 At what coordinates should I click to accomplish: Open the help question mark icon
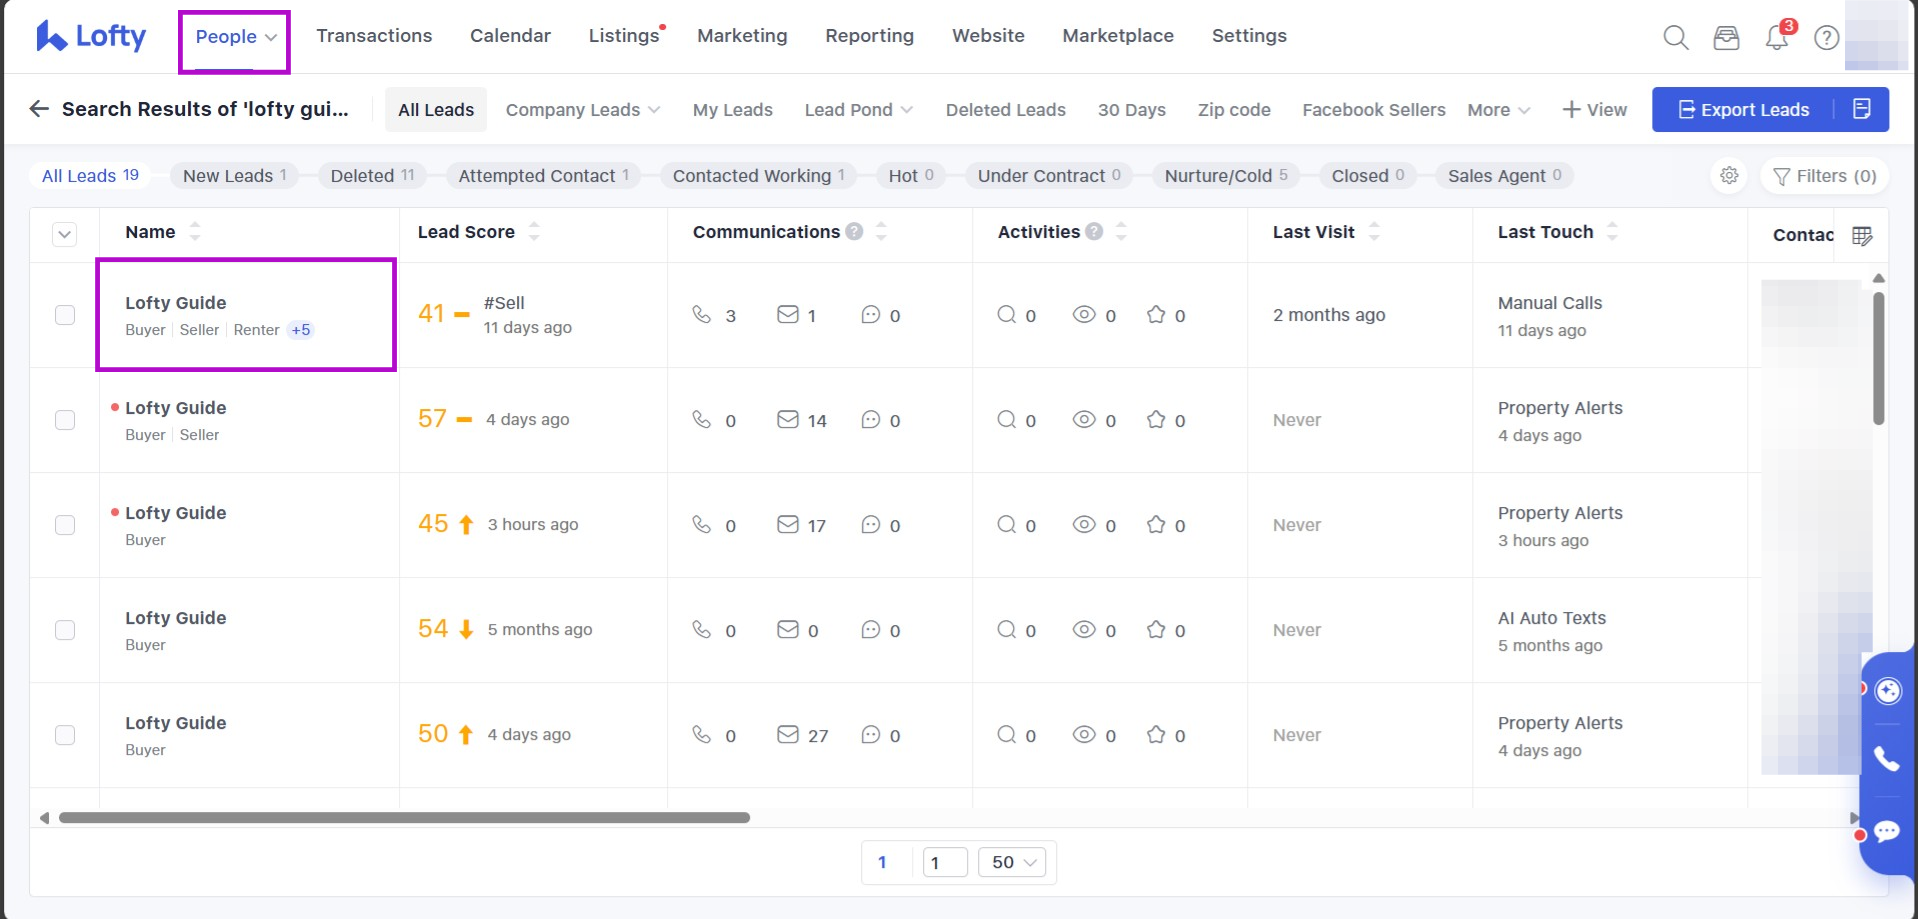pos(1826,38)
